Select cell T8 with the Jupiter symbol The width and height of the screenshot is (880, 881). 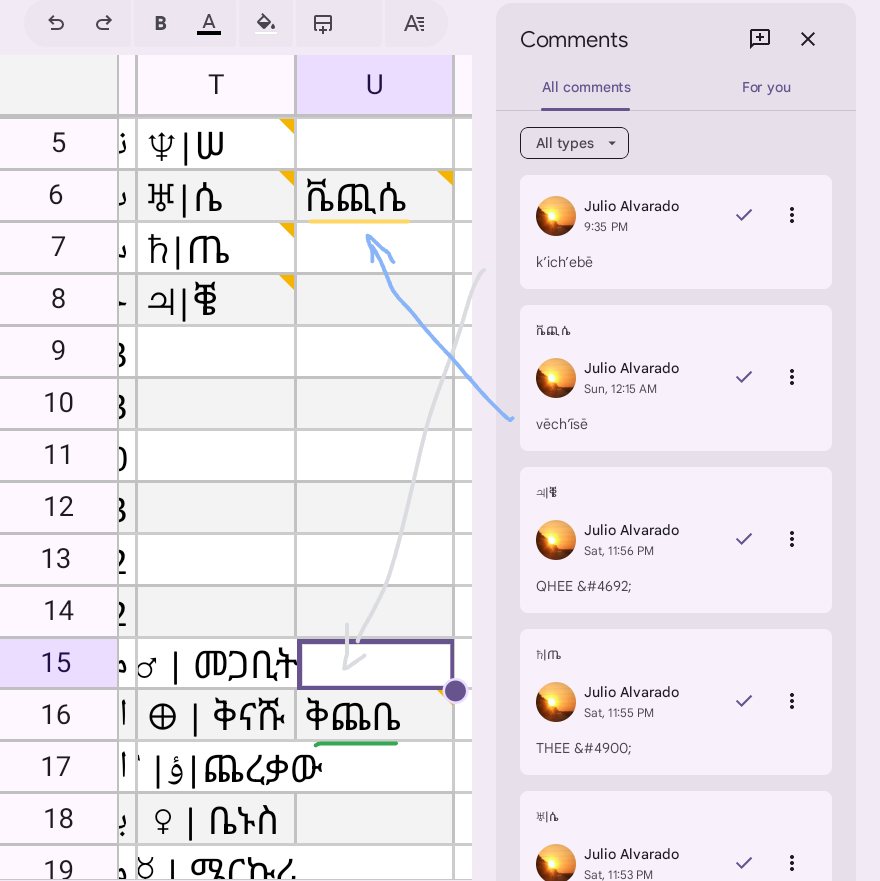click(x=216, y=299)
